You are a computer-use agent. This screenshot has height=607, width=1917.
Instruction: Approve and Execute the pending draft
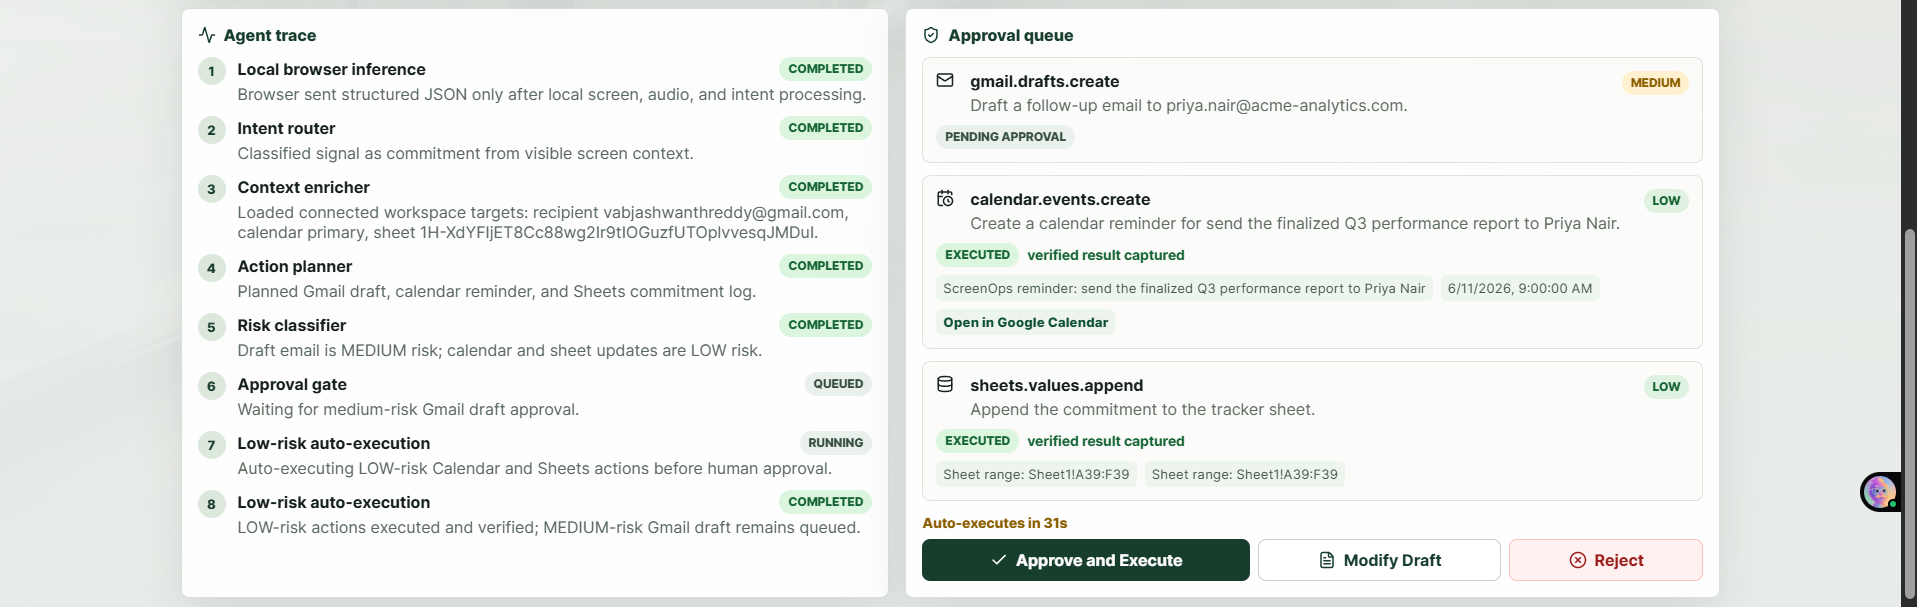[1085, 560]
